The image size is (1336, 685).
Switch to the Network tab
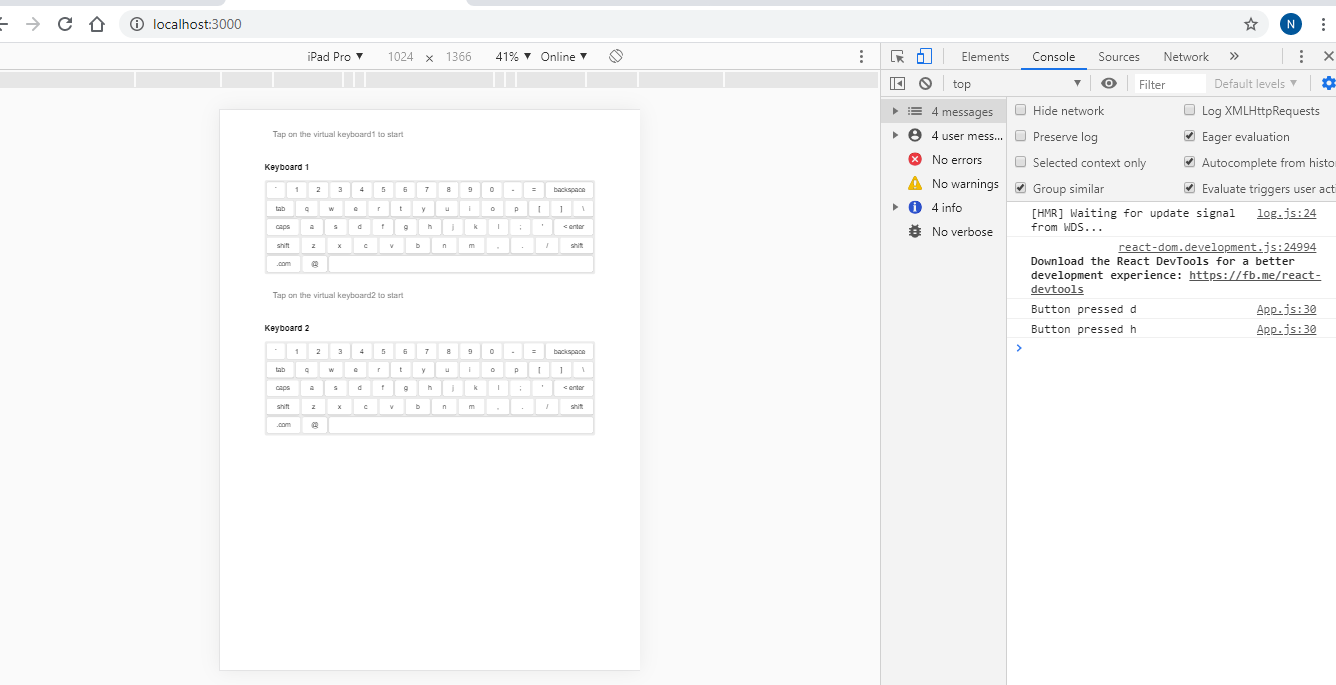point(1186,57)
